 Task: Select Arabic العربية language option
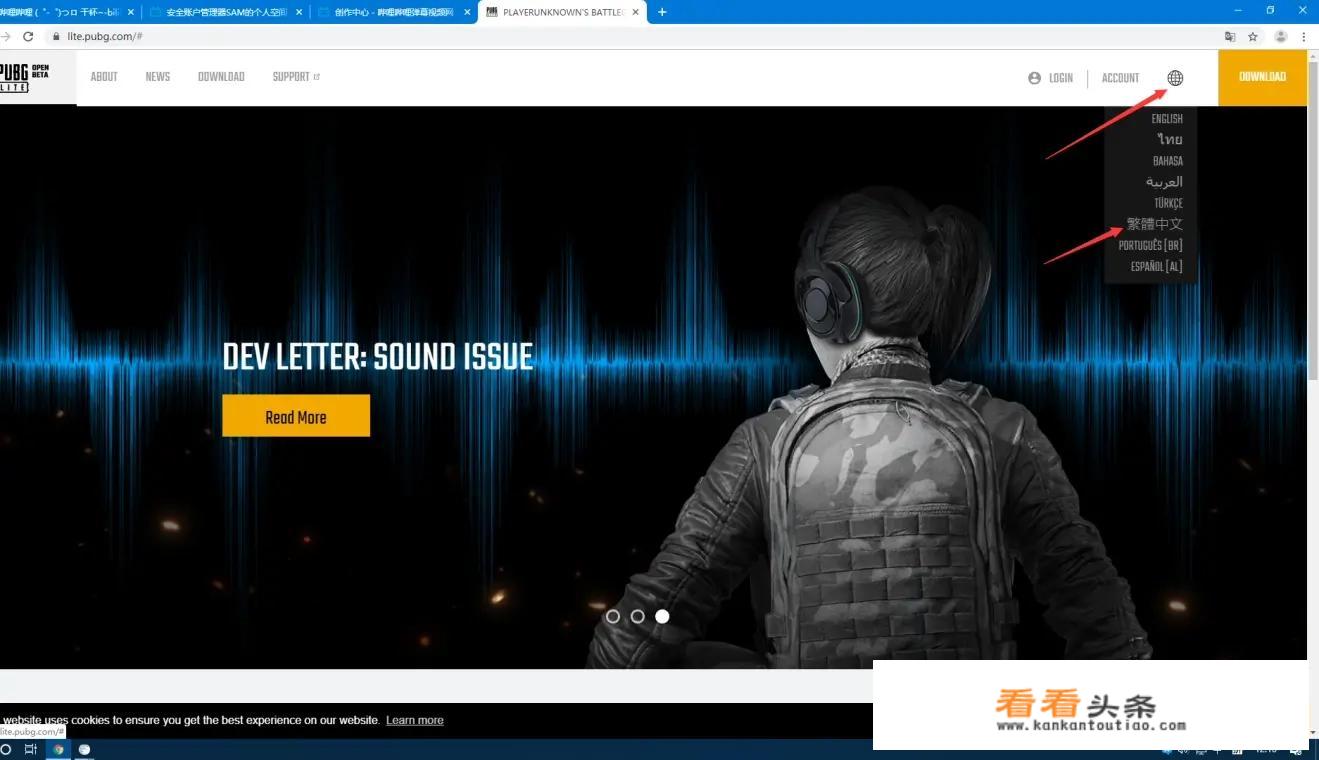coord(1164,182)
